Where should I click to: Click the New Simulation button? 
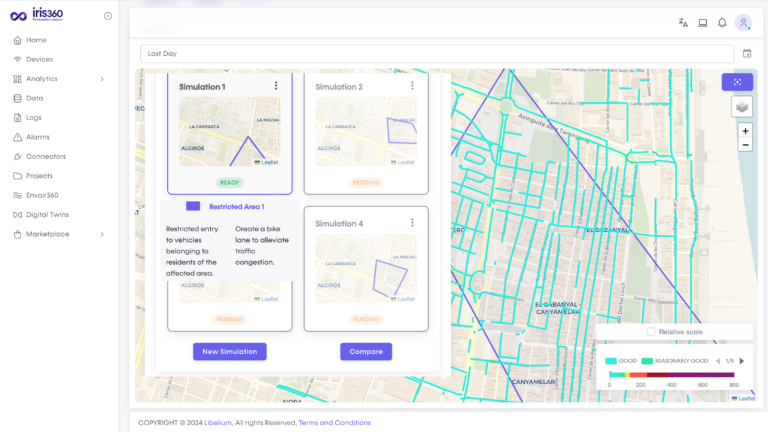coord(230,351)
